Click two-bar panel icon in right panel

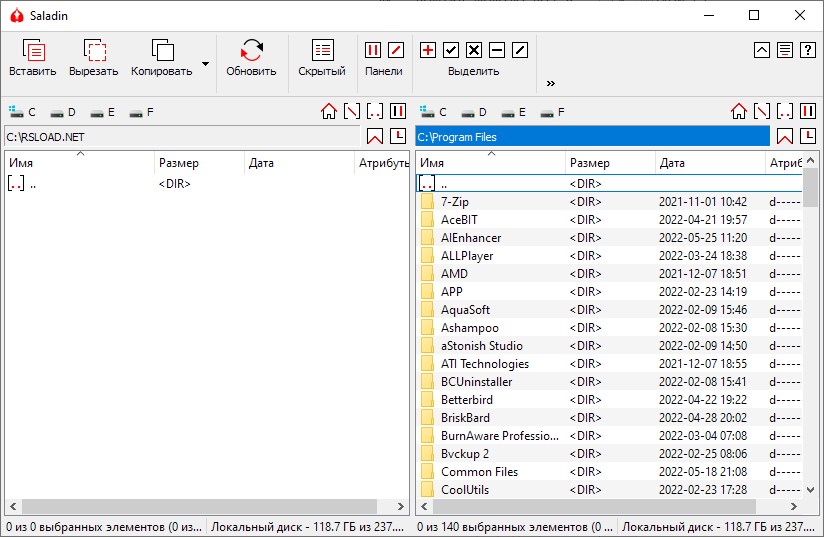click(808, 111)
